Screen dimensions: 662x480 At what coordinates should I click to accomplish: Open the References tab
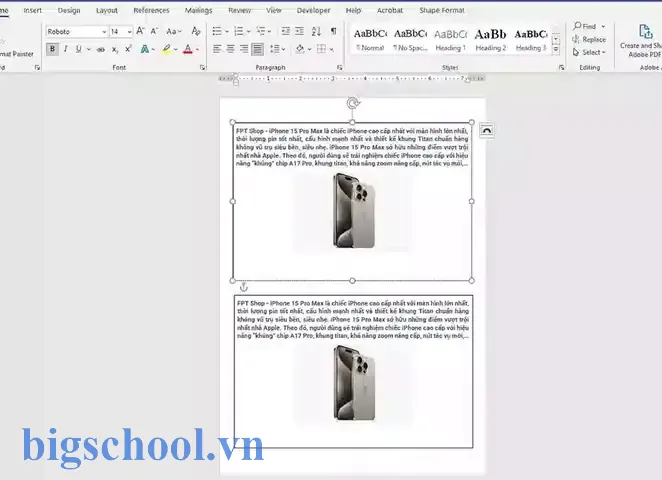151,10
